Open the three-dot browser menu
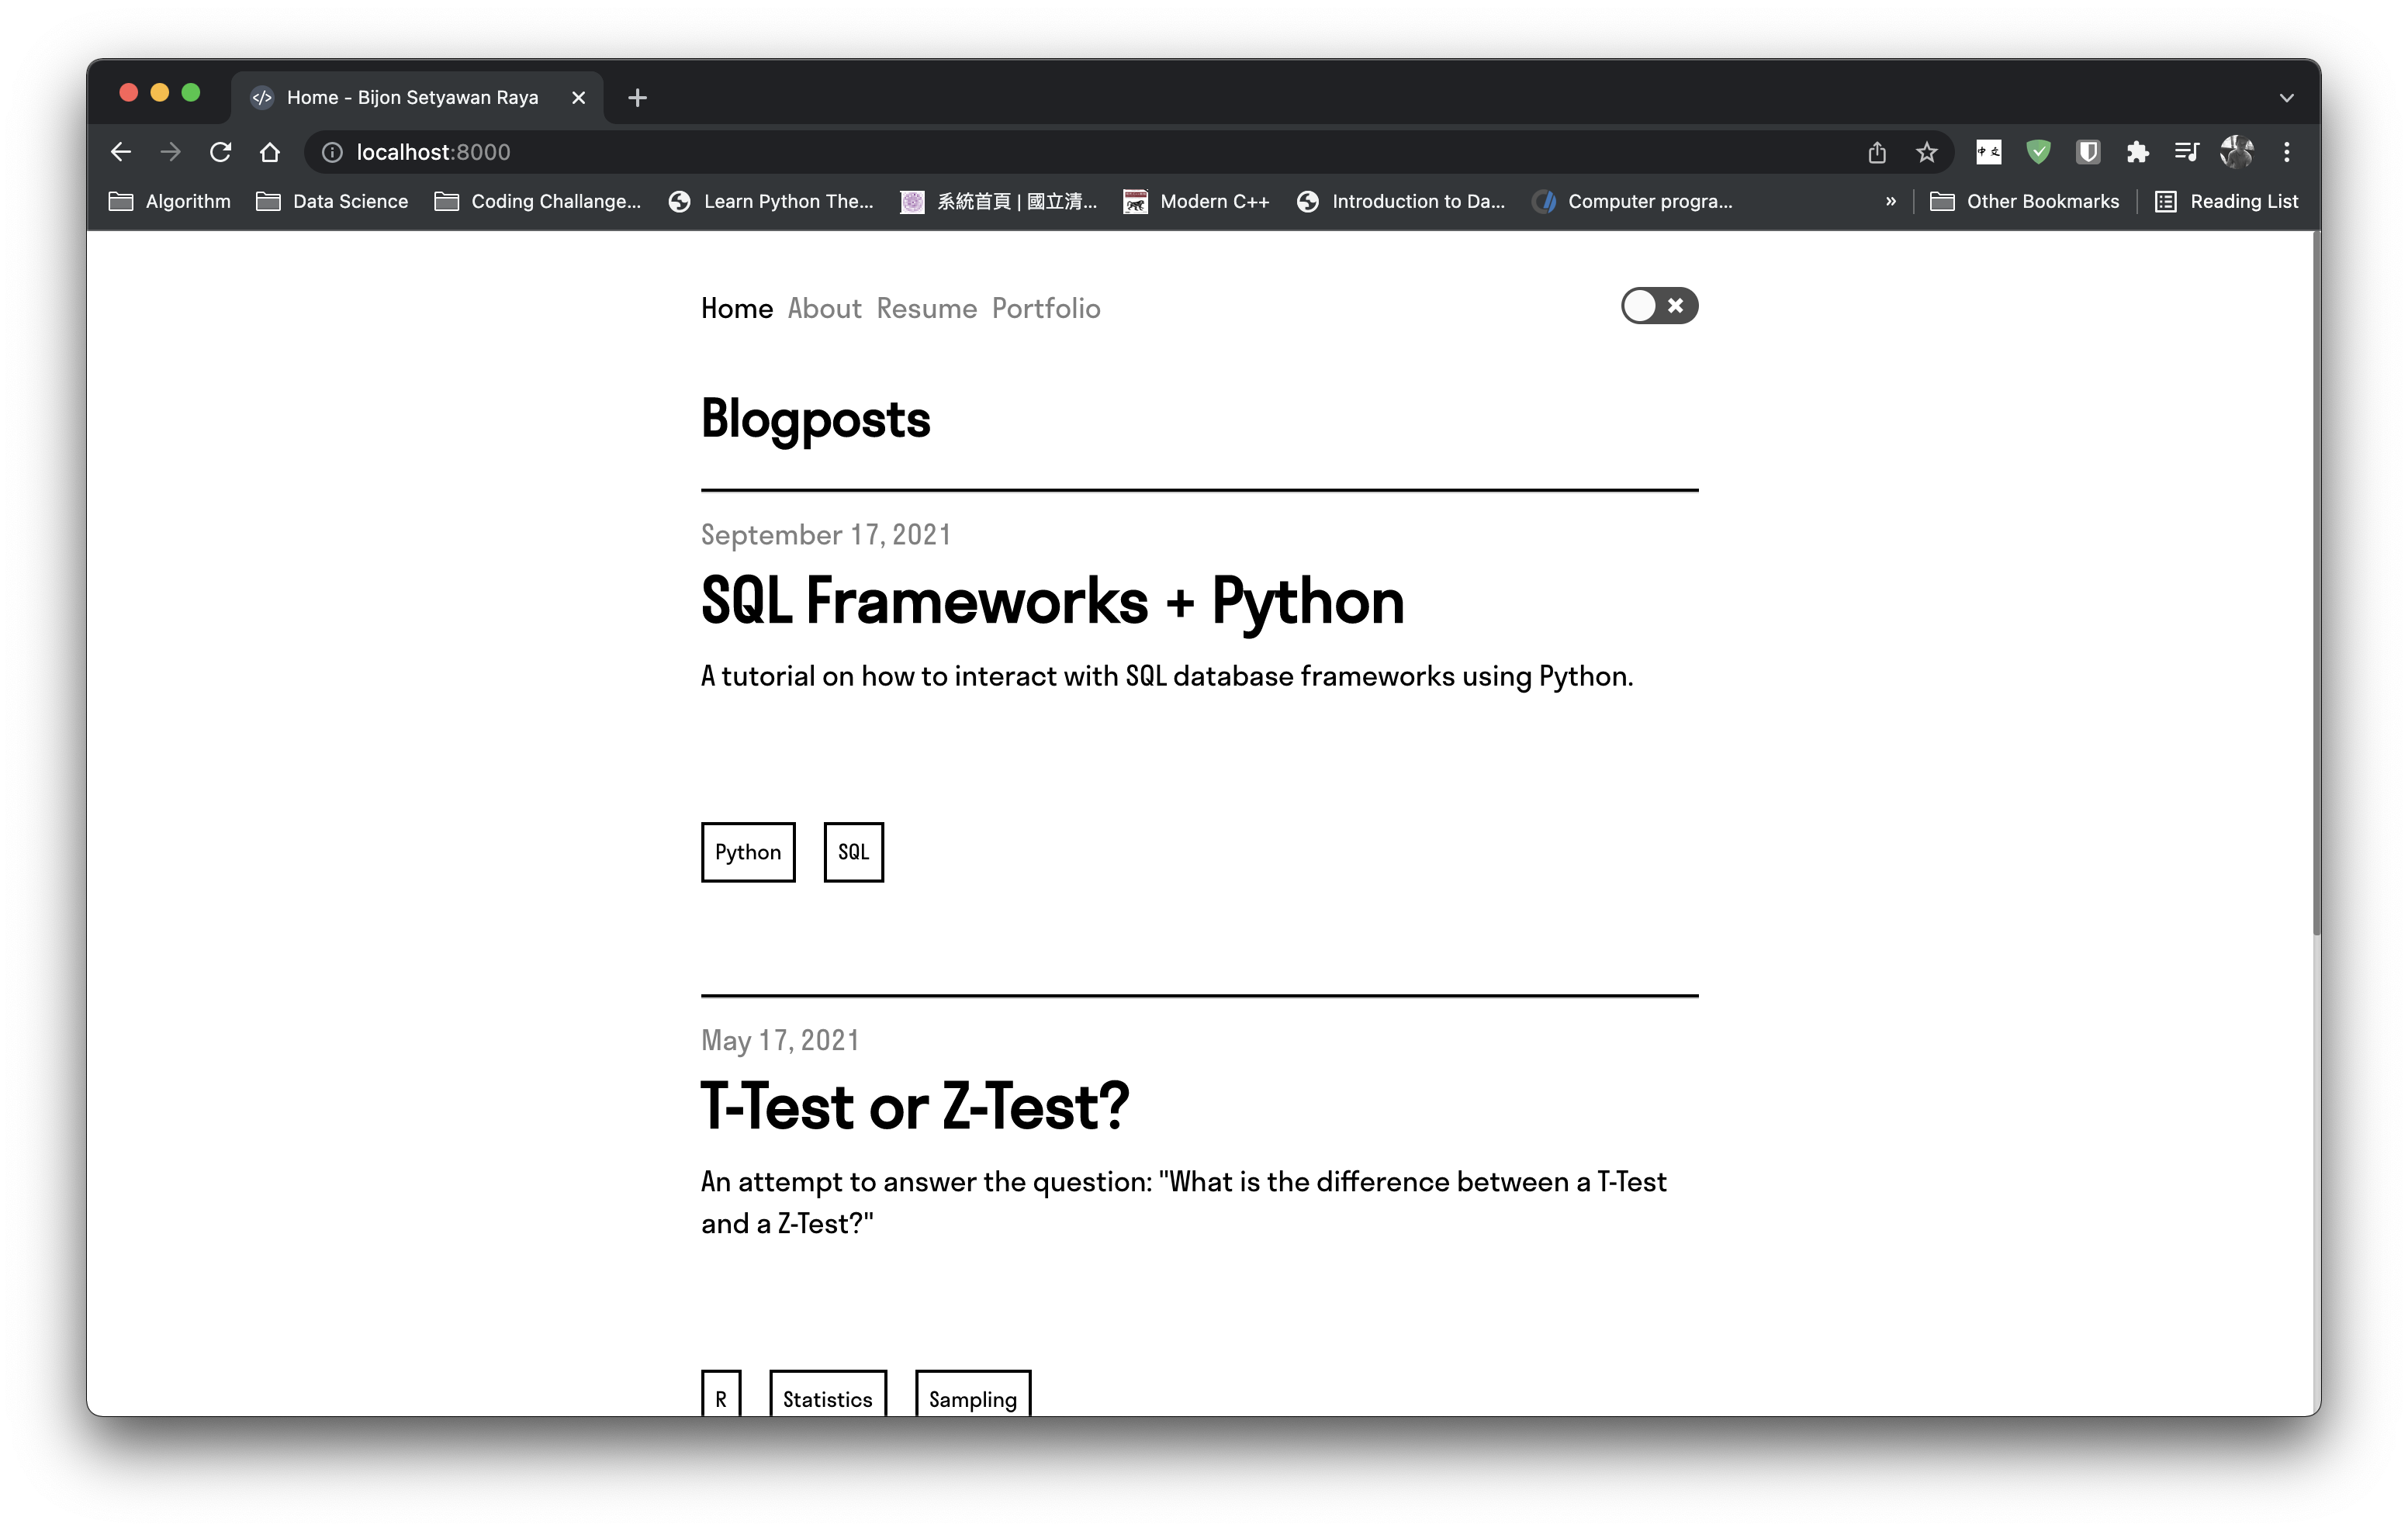Screen dimensions: 2408x1531 pos(2287,151)
